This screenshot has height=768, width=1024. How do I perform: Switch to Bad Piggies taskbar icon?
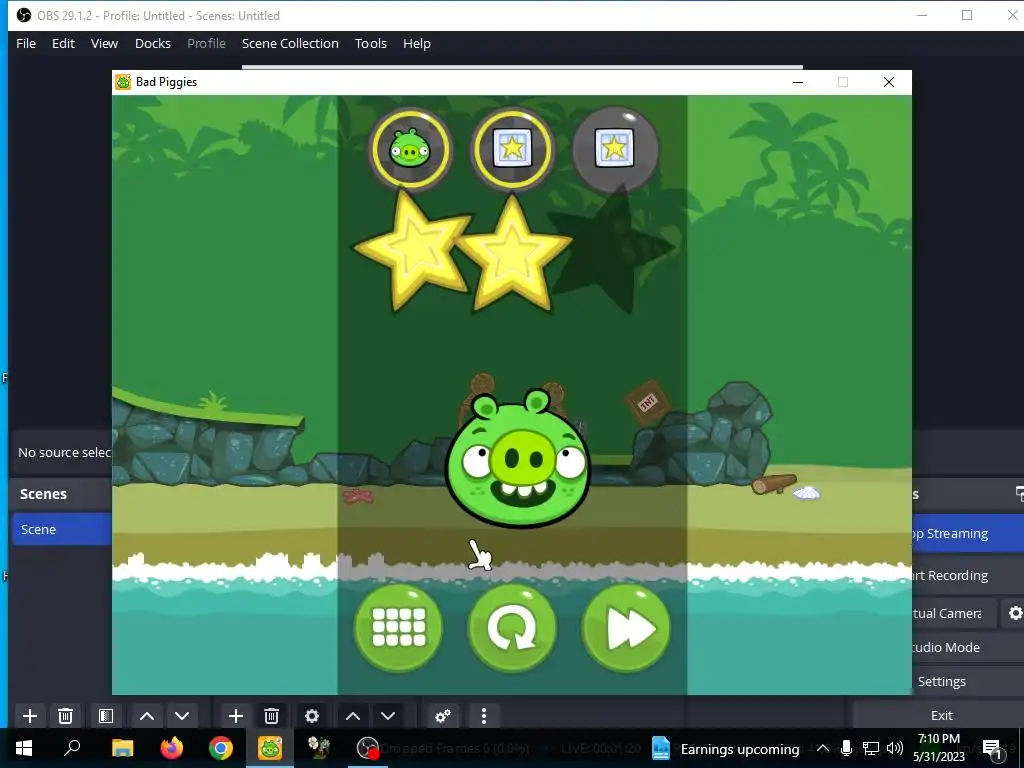[270, 748]
